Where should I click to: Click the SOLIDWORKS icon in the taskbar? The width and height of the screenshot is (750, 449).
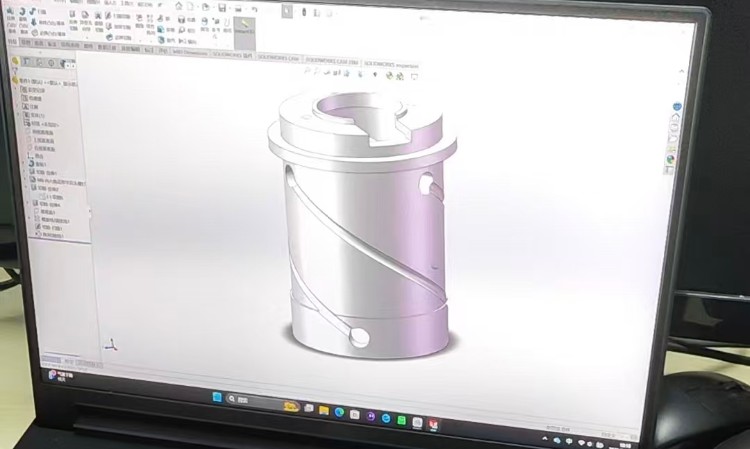[x=433, y=424]
